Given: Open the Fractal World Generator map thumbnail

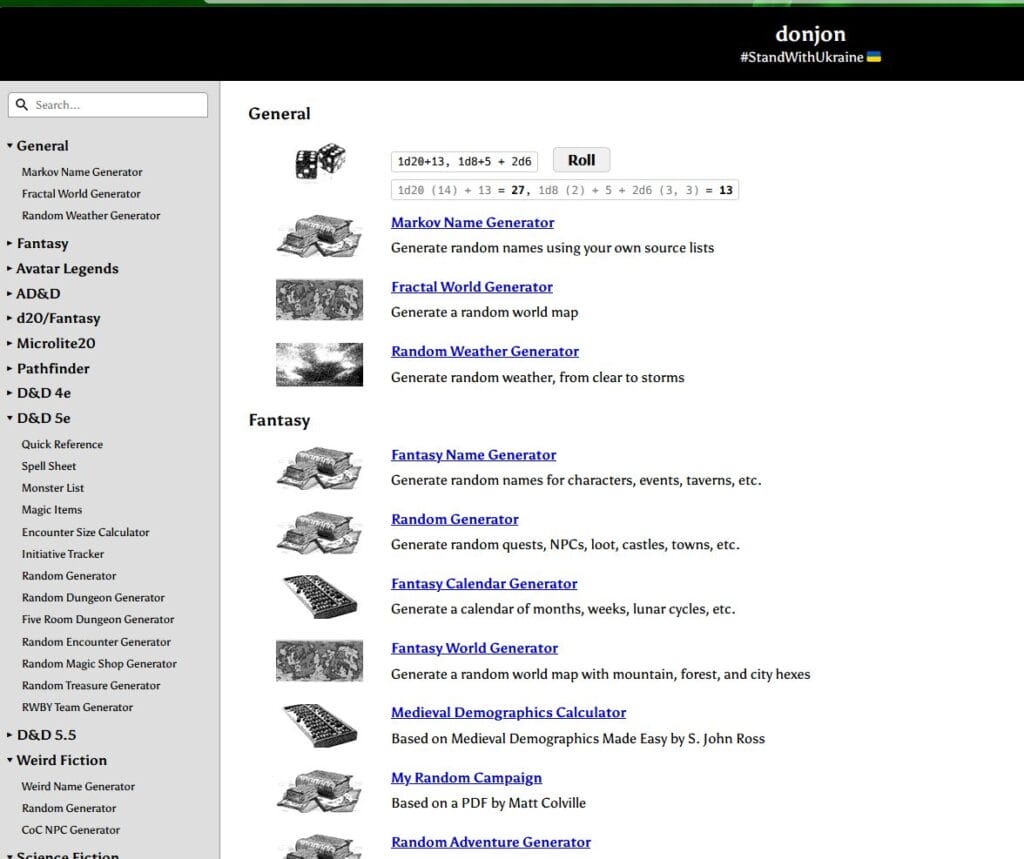Looking at the screenshot, I should click(x=319, y=300).
